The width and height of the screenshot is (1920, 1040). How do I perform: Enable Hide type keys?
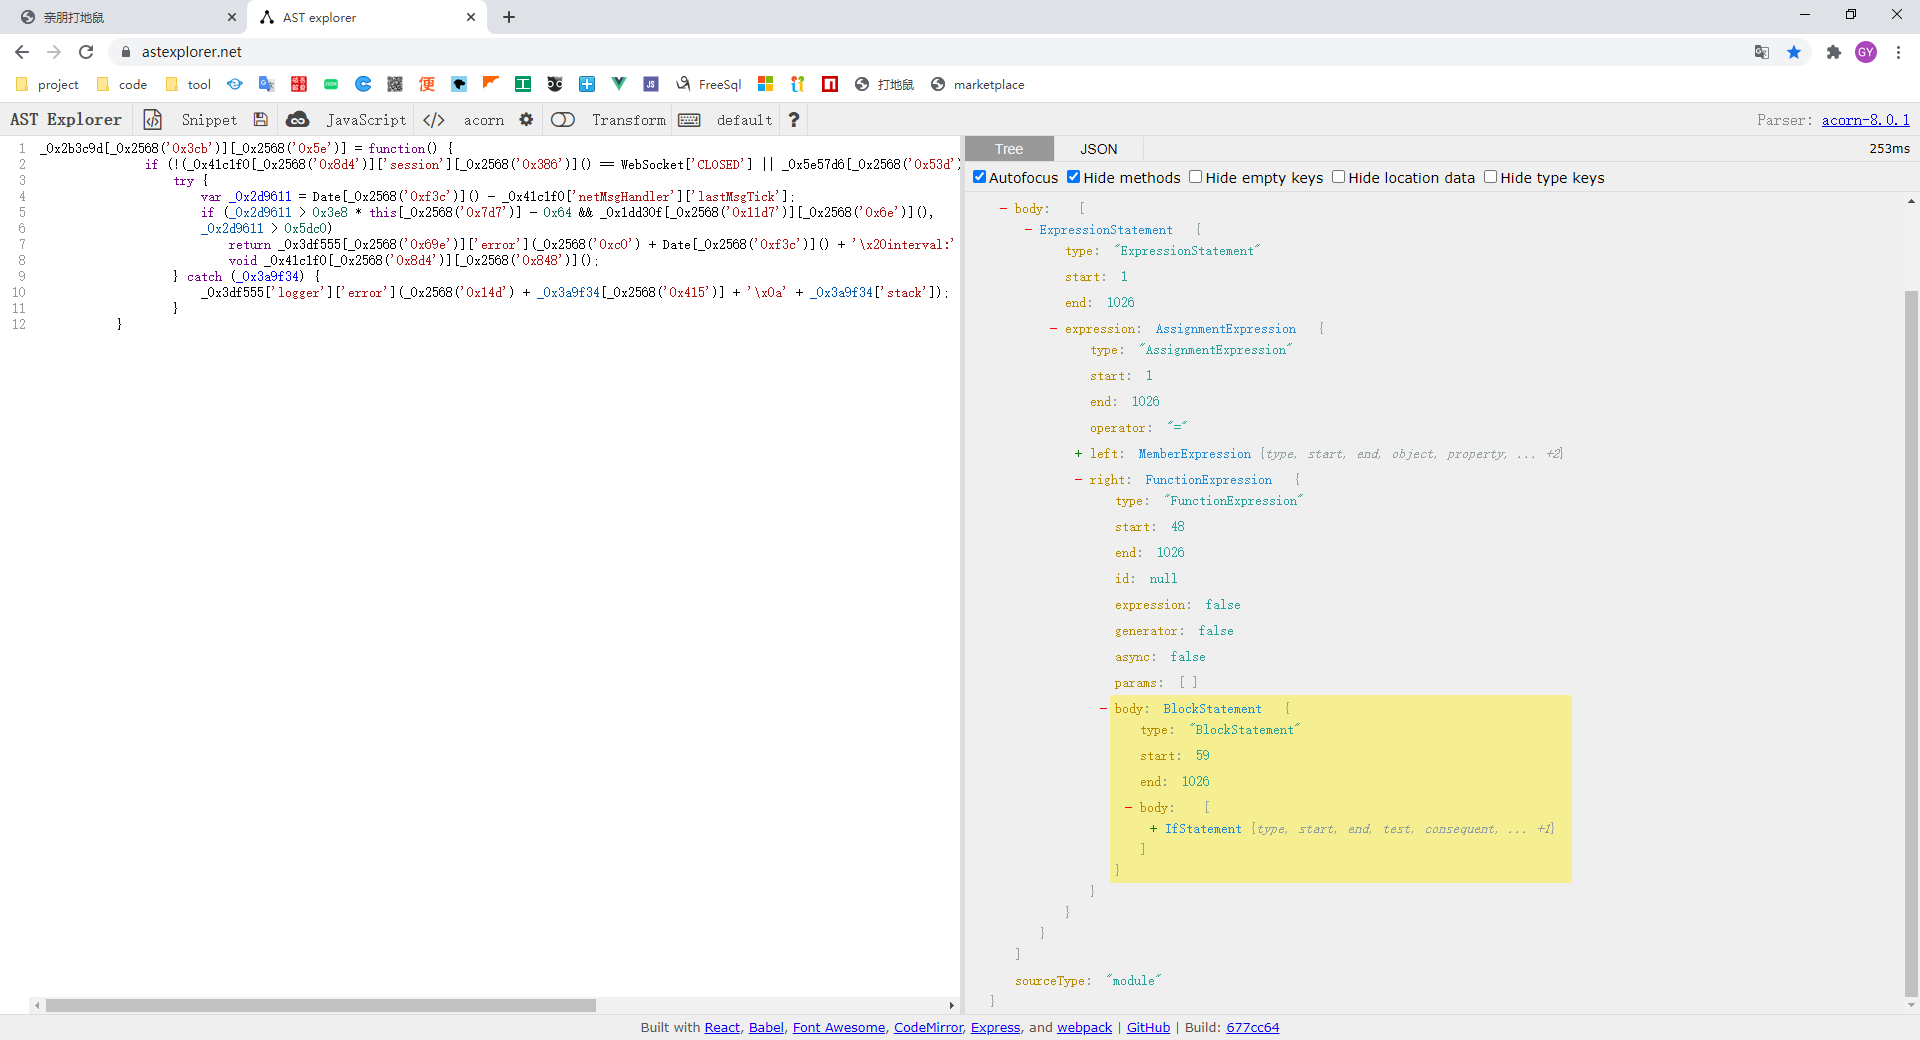coord(1490,177)
